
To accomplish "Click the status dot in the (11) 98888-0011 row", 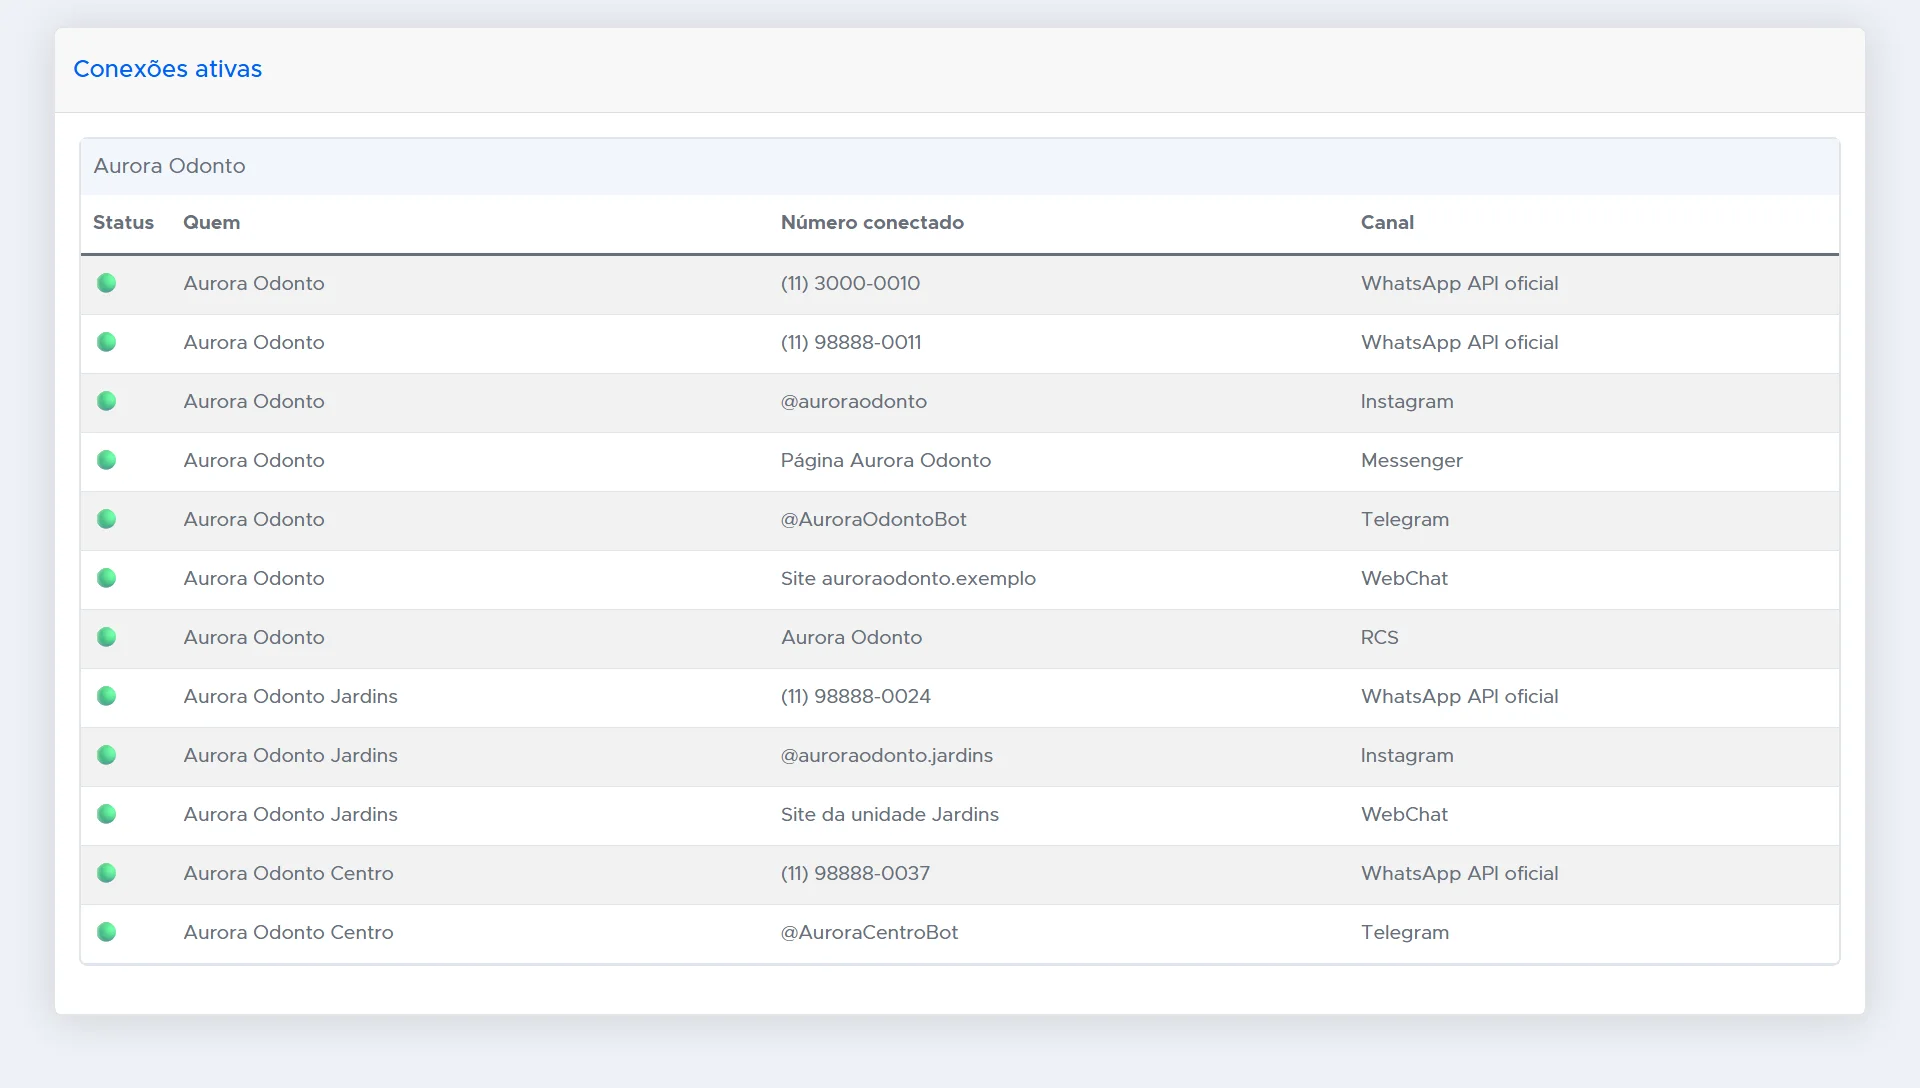I will point(106,342).
